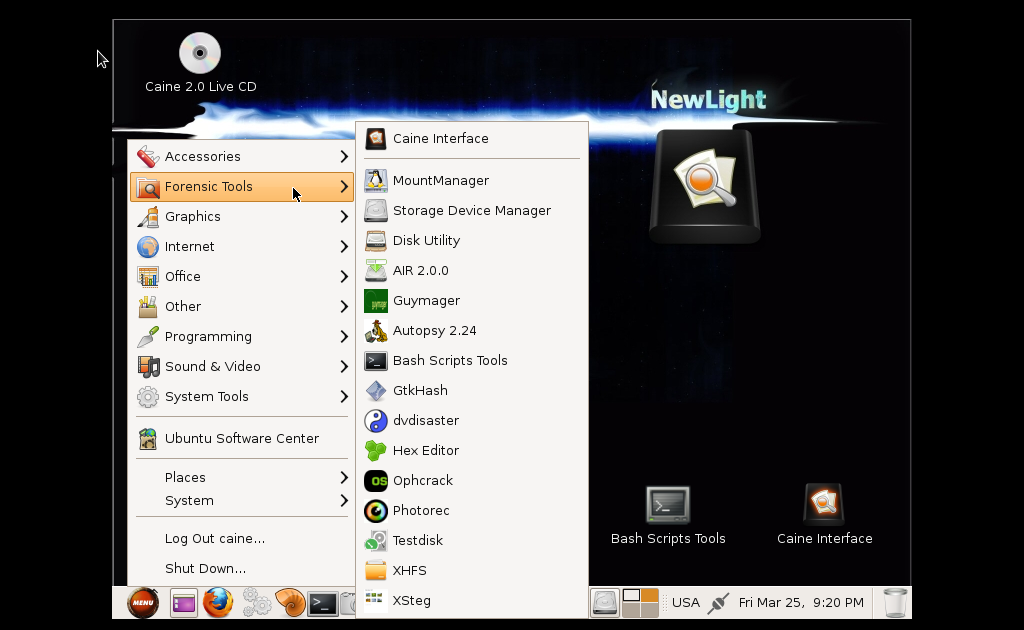Click the XHFS folder icon
Image resolution: width=1024 pixels, height=630 pixels.
pyautogui.click(x=376, y=571)
